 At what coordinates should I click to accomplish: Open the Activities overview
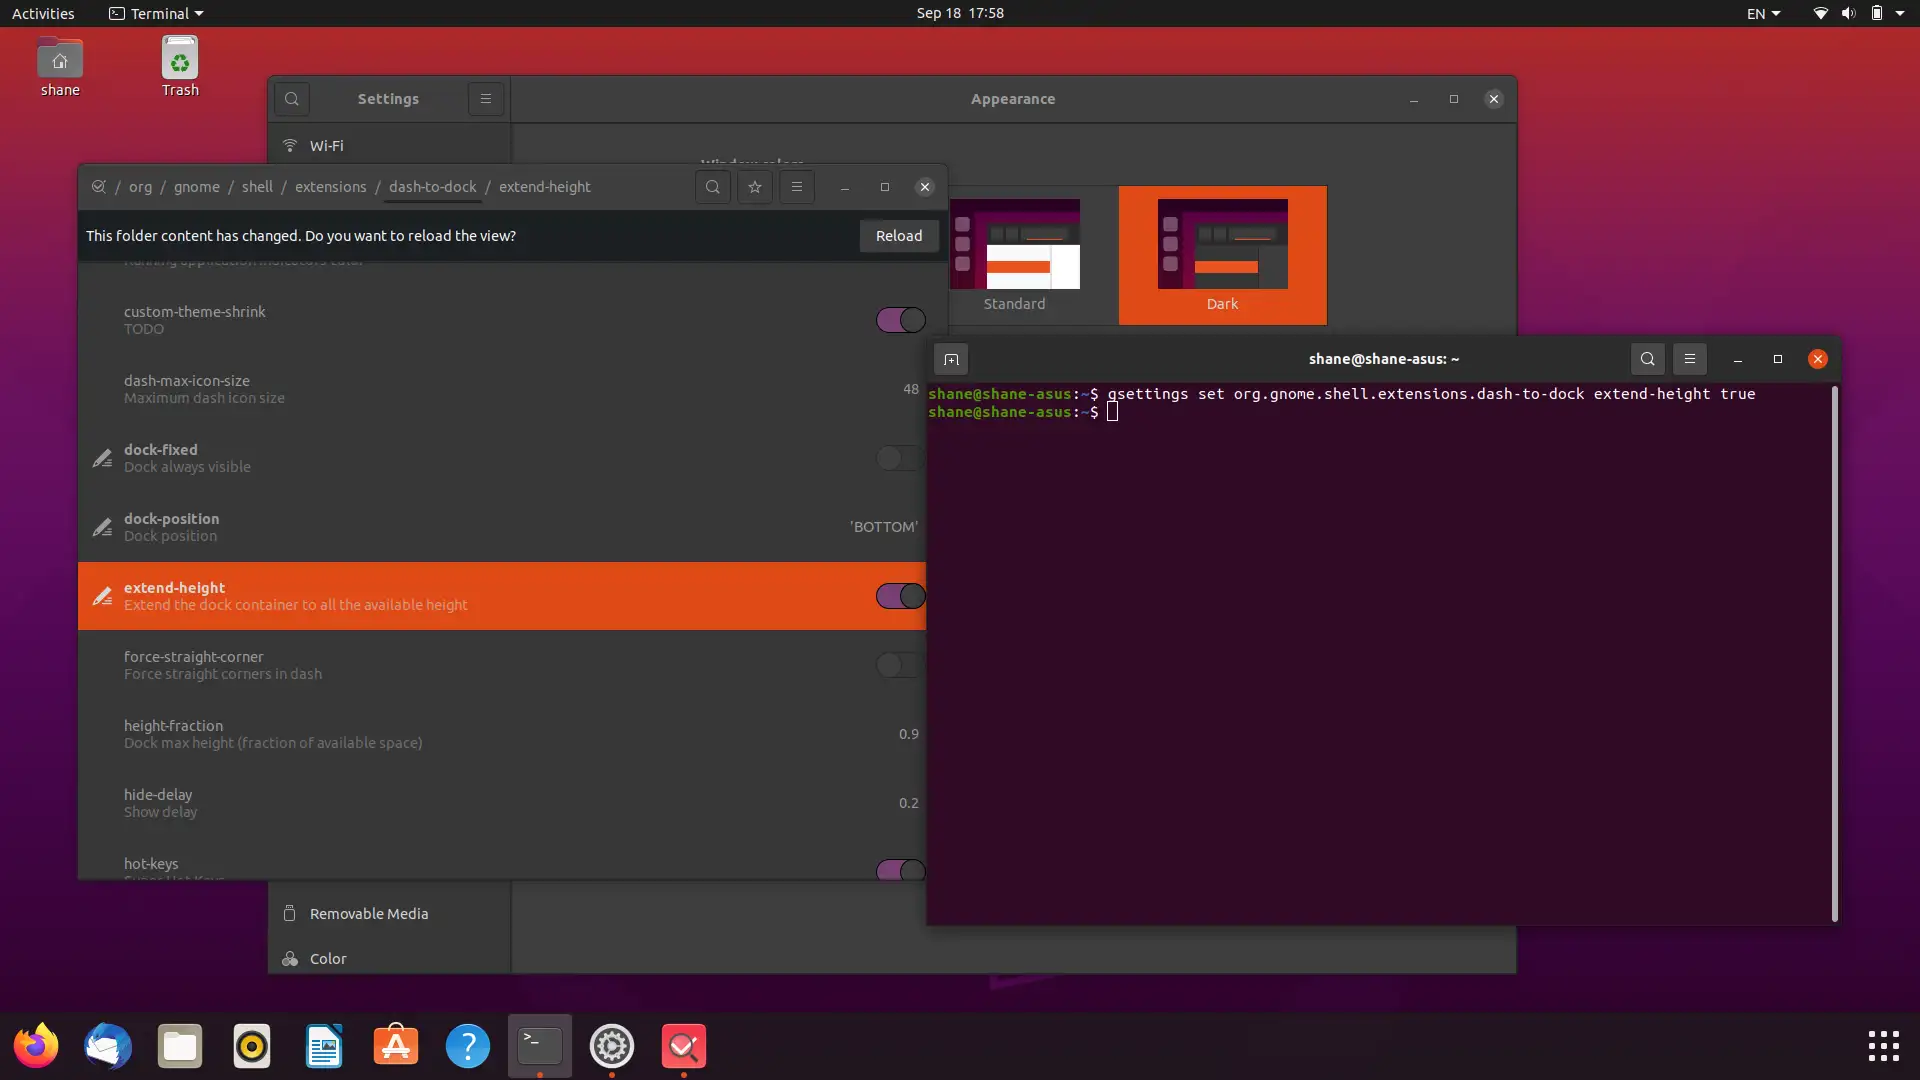point(43,13)
